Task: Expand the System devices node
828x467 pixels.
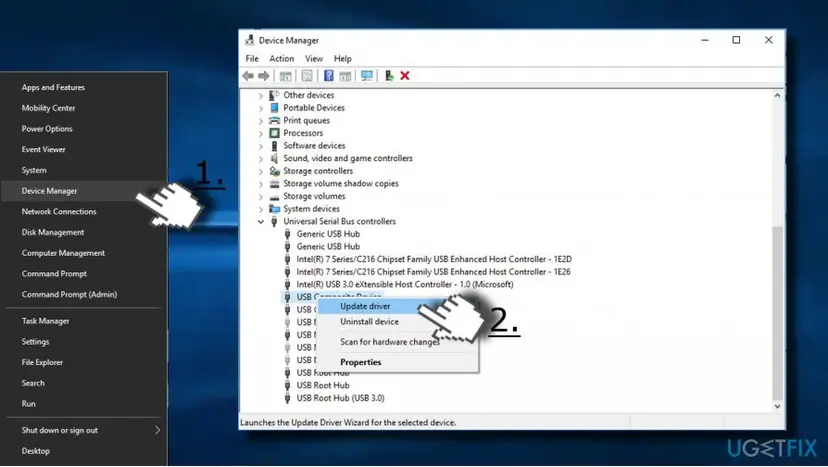Action: 260,210
